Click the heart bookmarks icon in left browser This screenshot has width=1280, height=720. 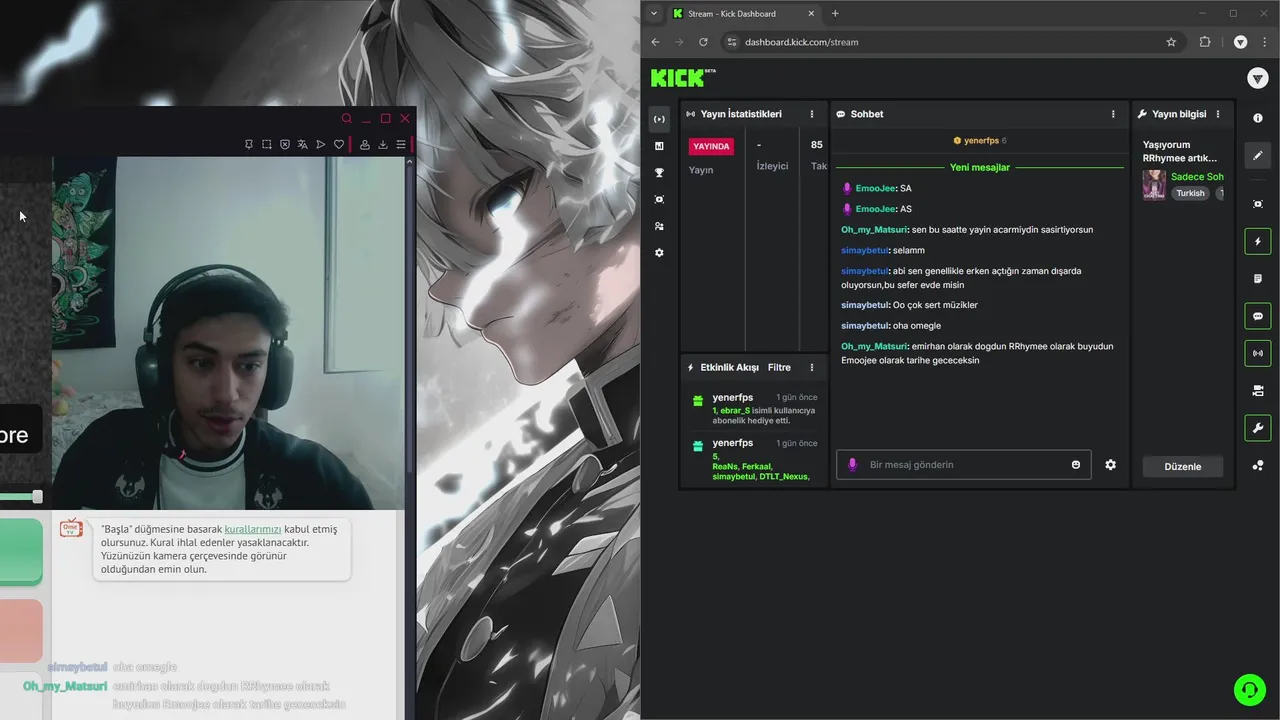point(339,144)
